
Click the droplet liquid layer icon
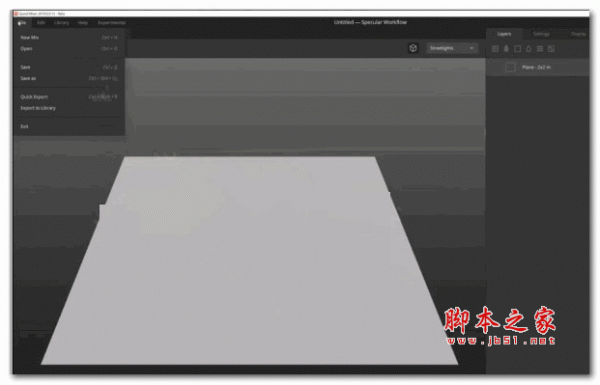tap(528, 49)
